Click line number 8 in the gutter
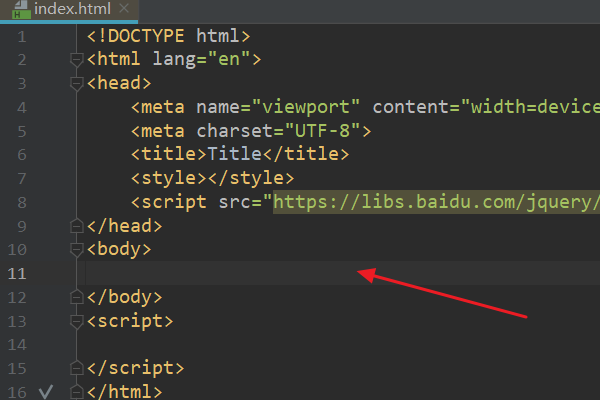This screenshot has width=600, height=400. tap(22, 202)
